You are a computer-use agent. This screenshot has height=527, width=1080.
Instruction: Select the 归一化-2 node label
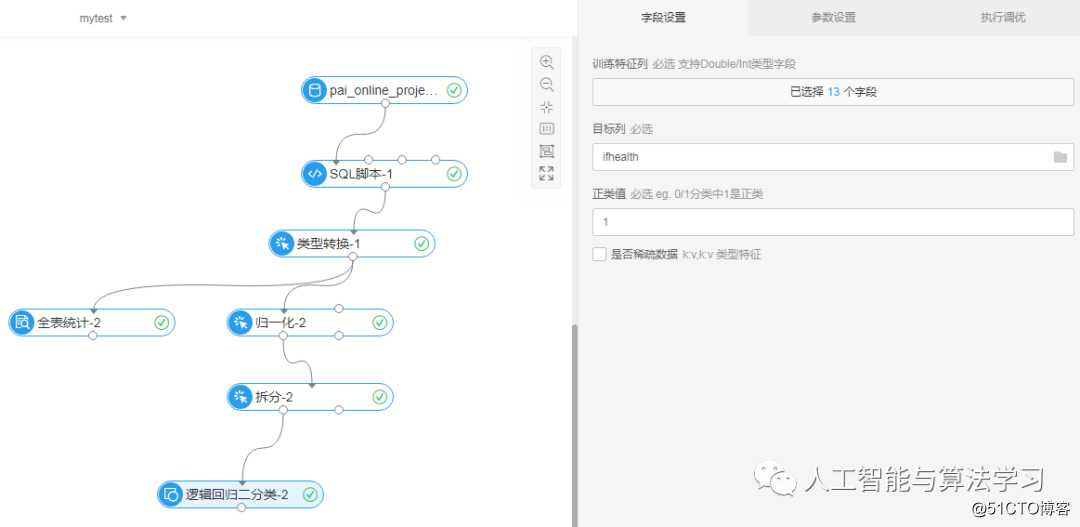280,322
